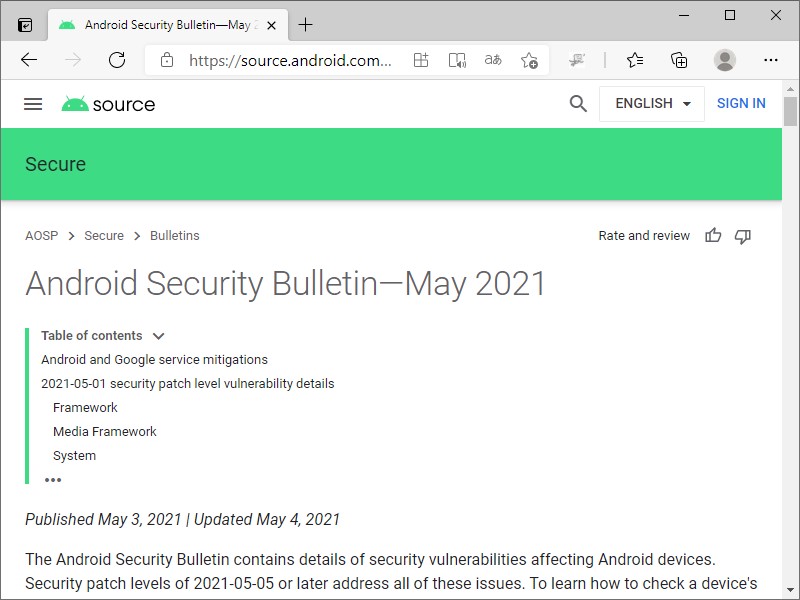Open browser Settings and more menu
The image size is (800, 600).
[x=770, y=60]
